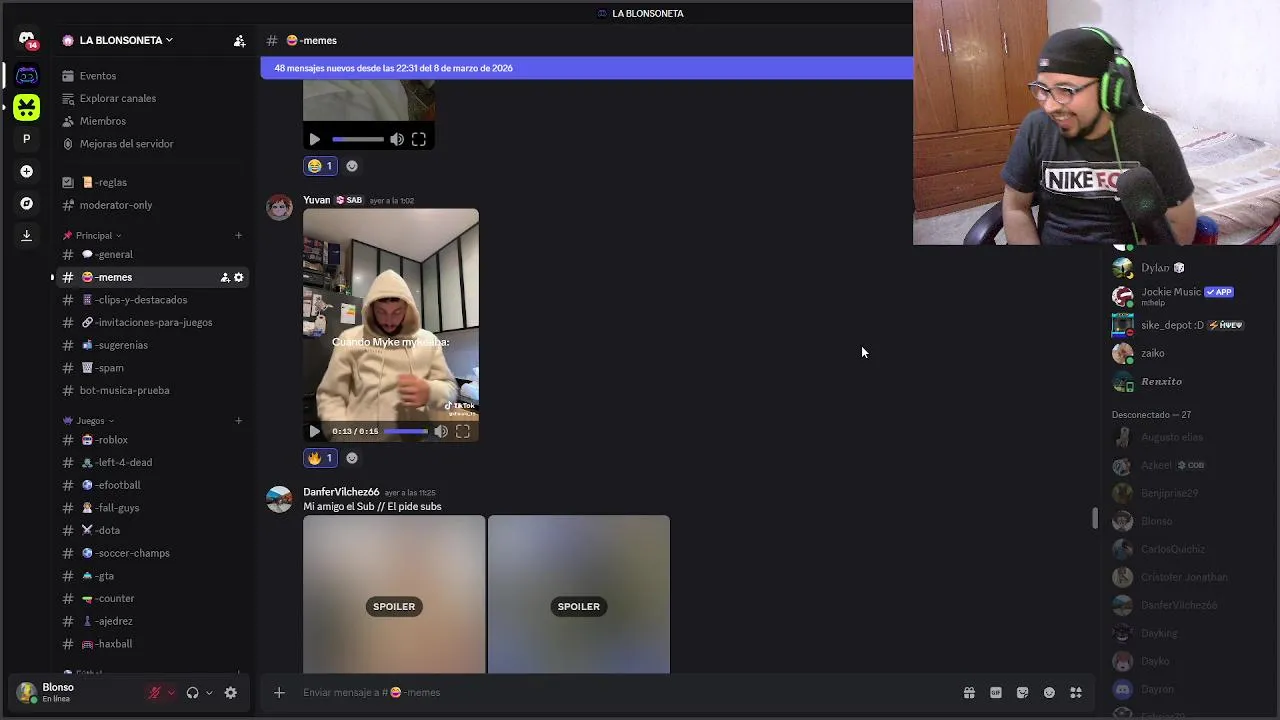Open emoji picker icon
Image resolution: width=1280 pixels, height=720 pixels.
(x=1049, y=692)
